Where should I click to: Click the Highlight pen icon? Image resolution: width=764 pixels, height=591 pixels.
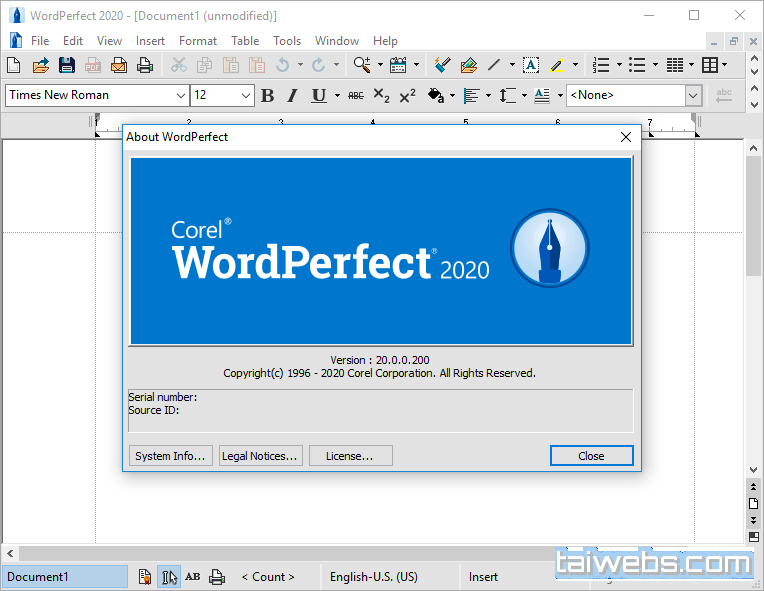pyautogui.click(x=557, y=65)
